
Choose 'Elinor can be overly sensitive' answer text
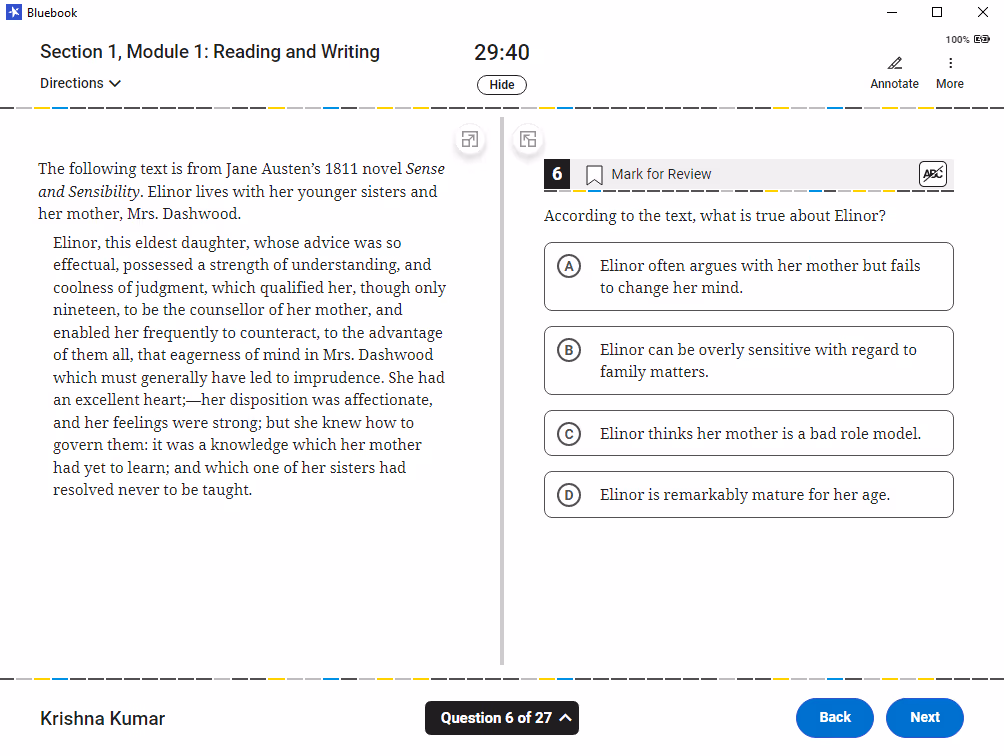coord(758,361)
